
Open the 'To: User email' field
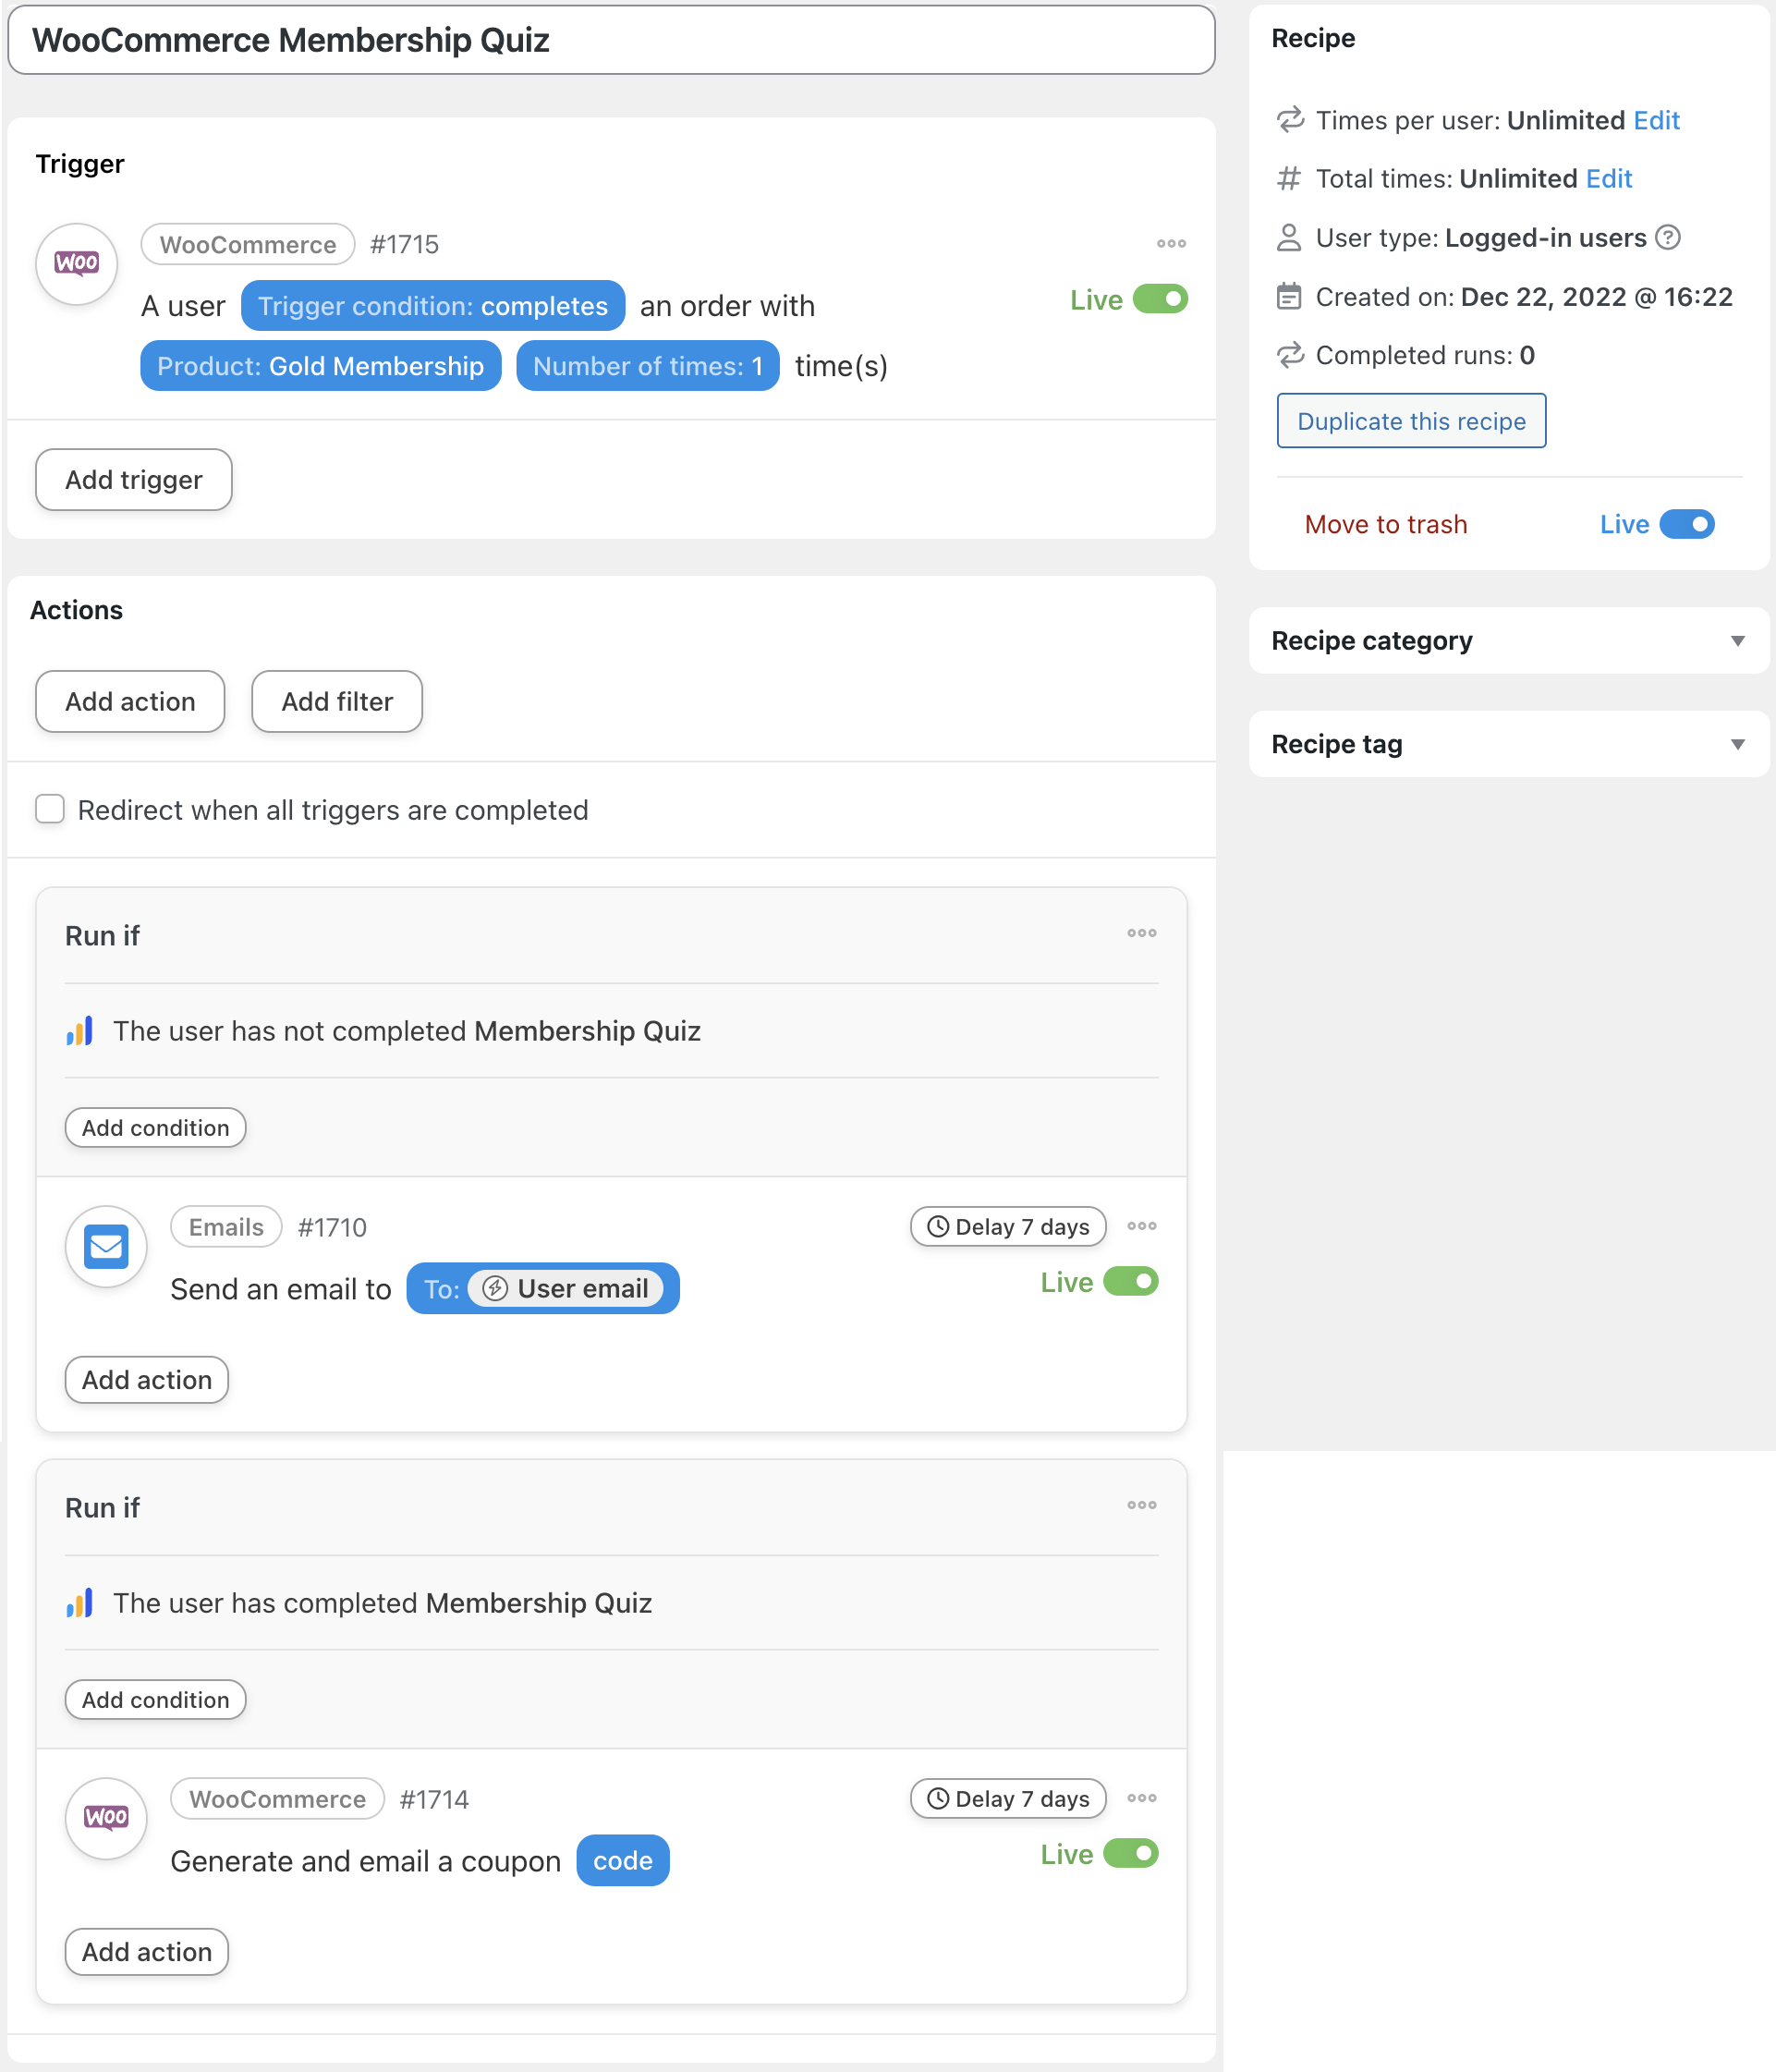[x=543, y=1288]
